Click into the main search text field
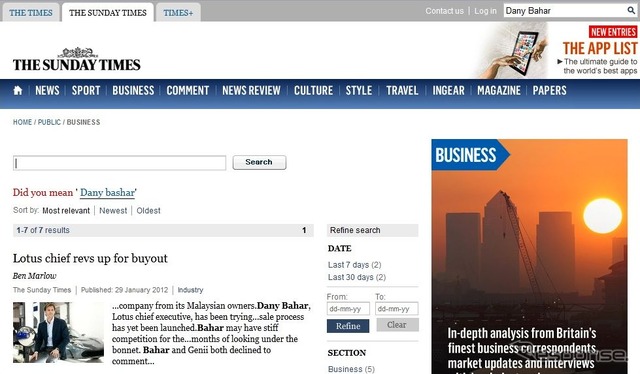Image resolution: width=640 pixels, height=374 pixels. point(119,163)
